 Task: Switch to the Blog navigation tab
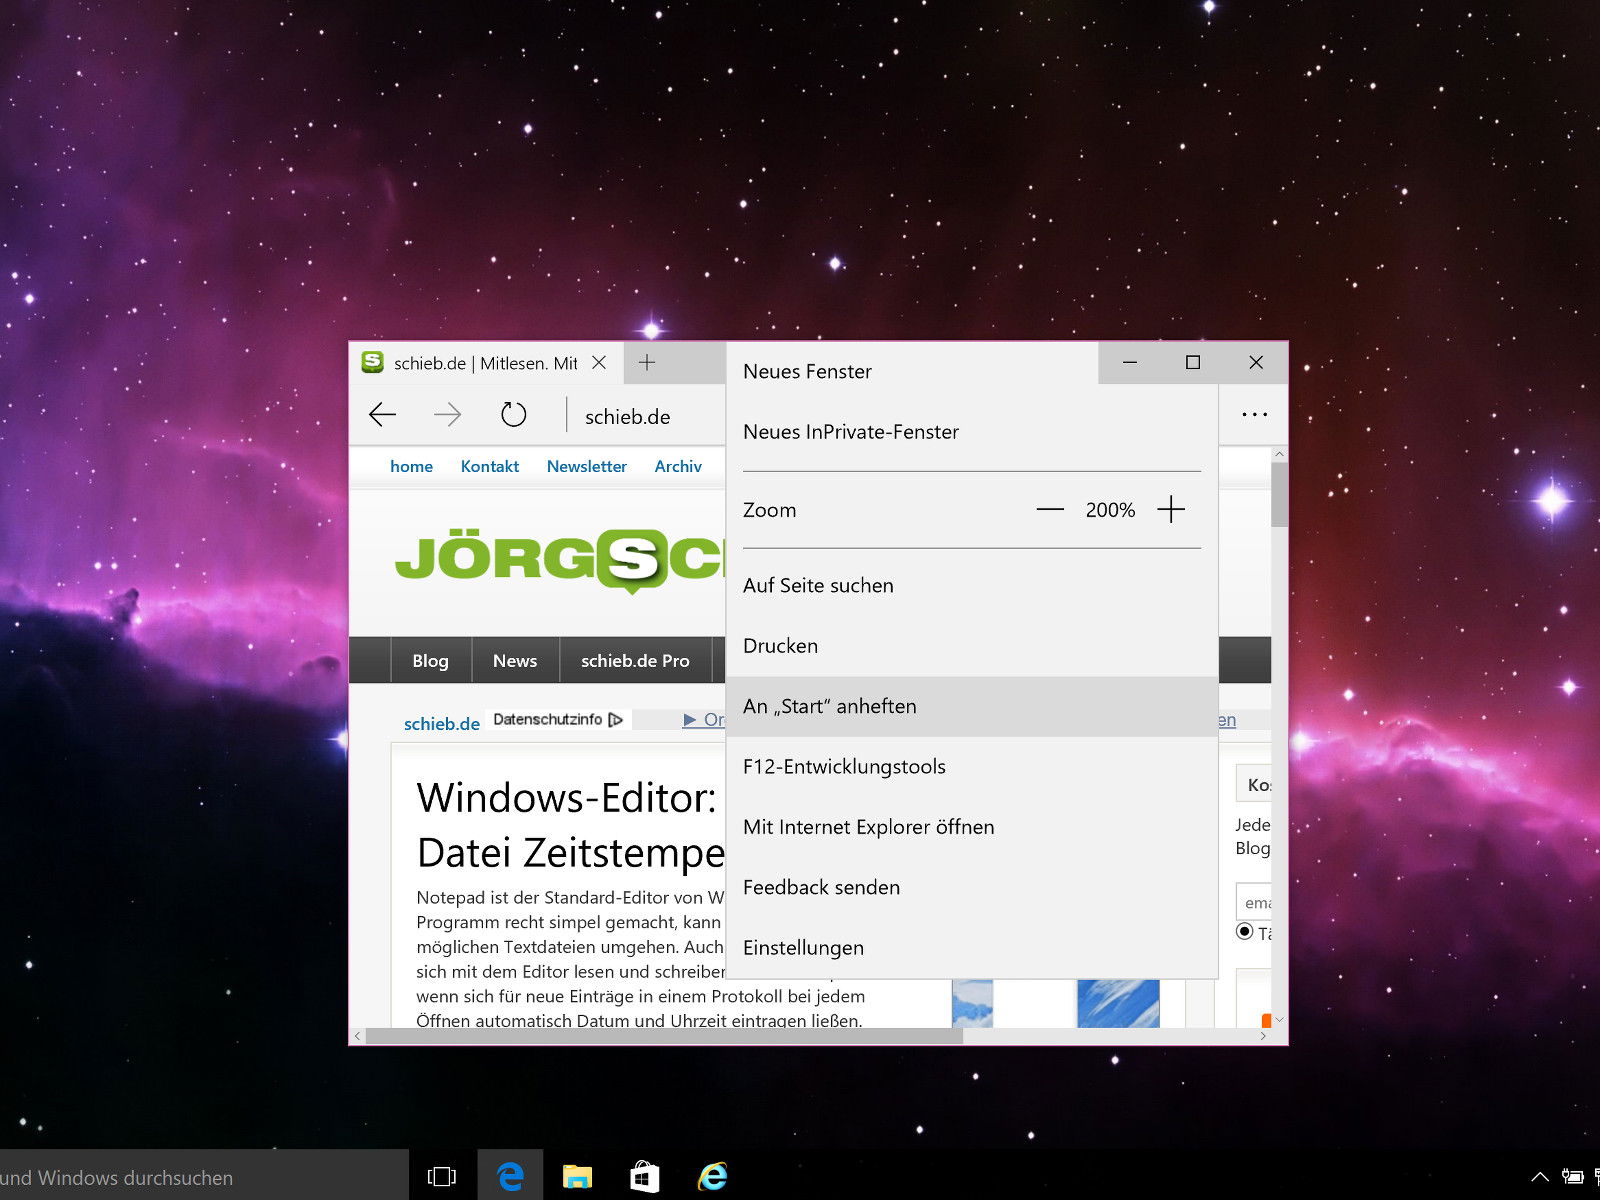point(430,660)
